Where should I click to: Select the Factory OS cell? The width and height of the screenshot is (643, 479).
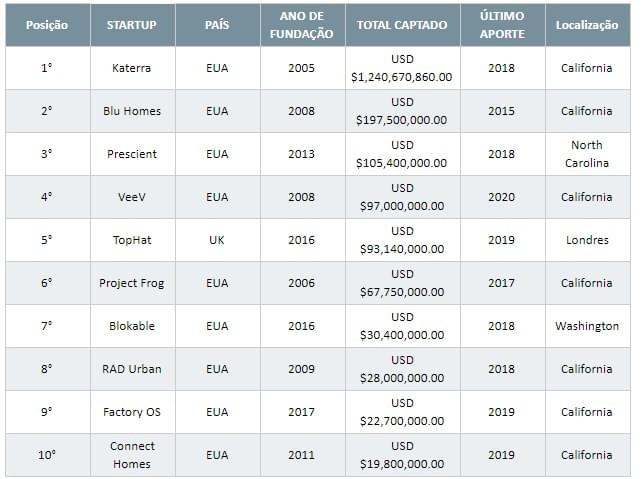(x=132, y=413)
